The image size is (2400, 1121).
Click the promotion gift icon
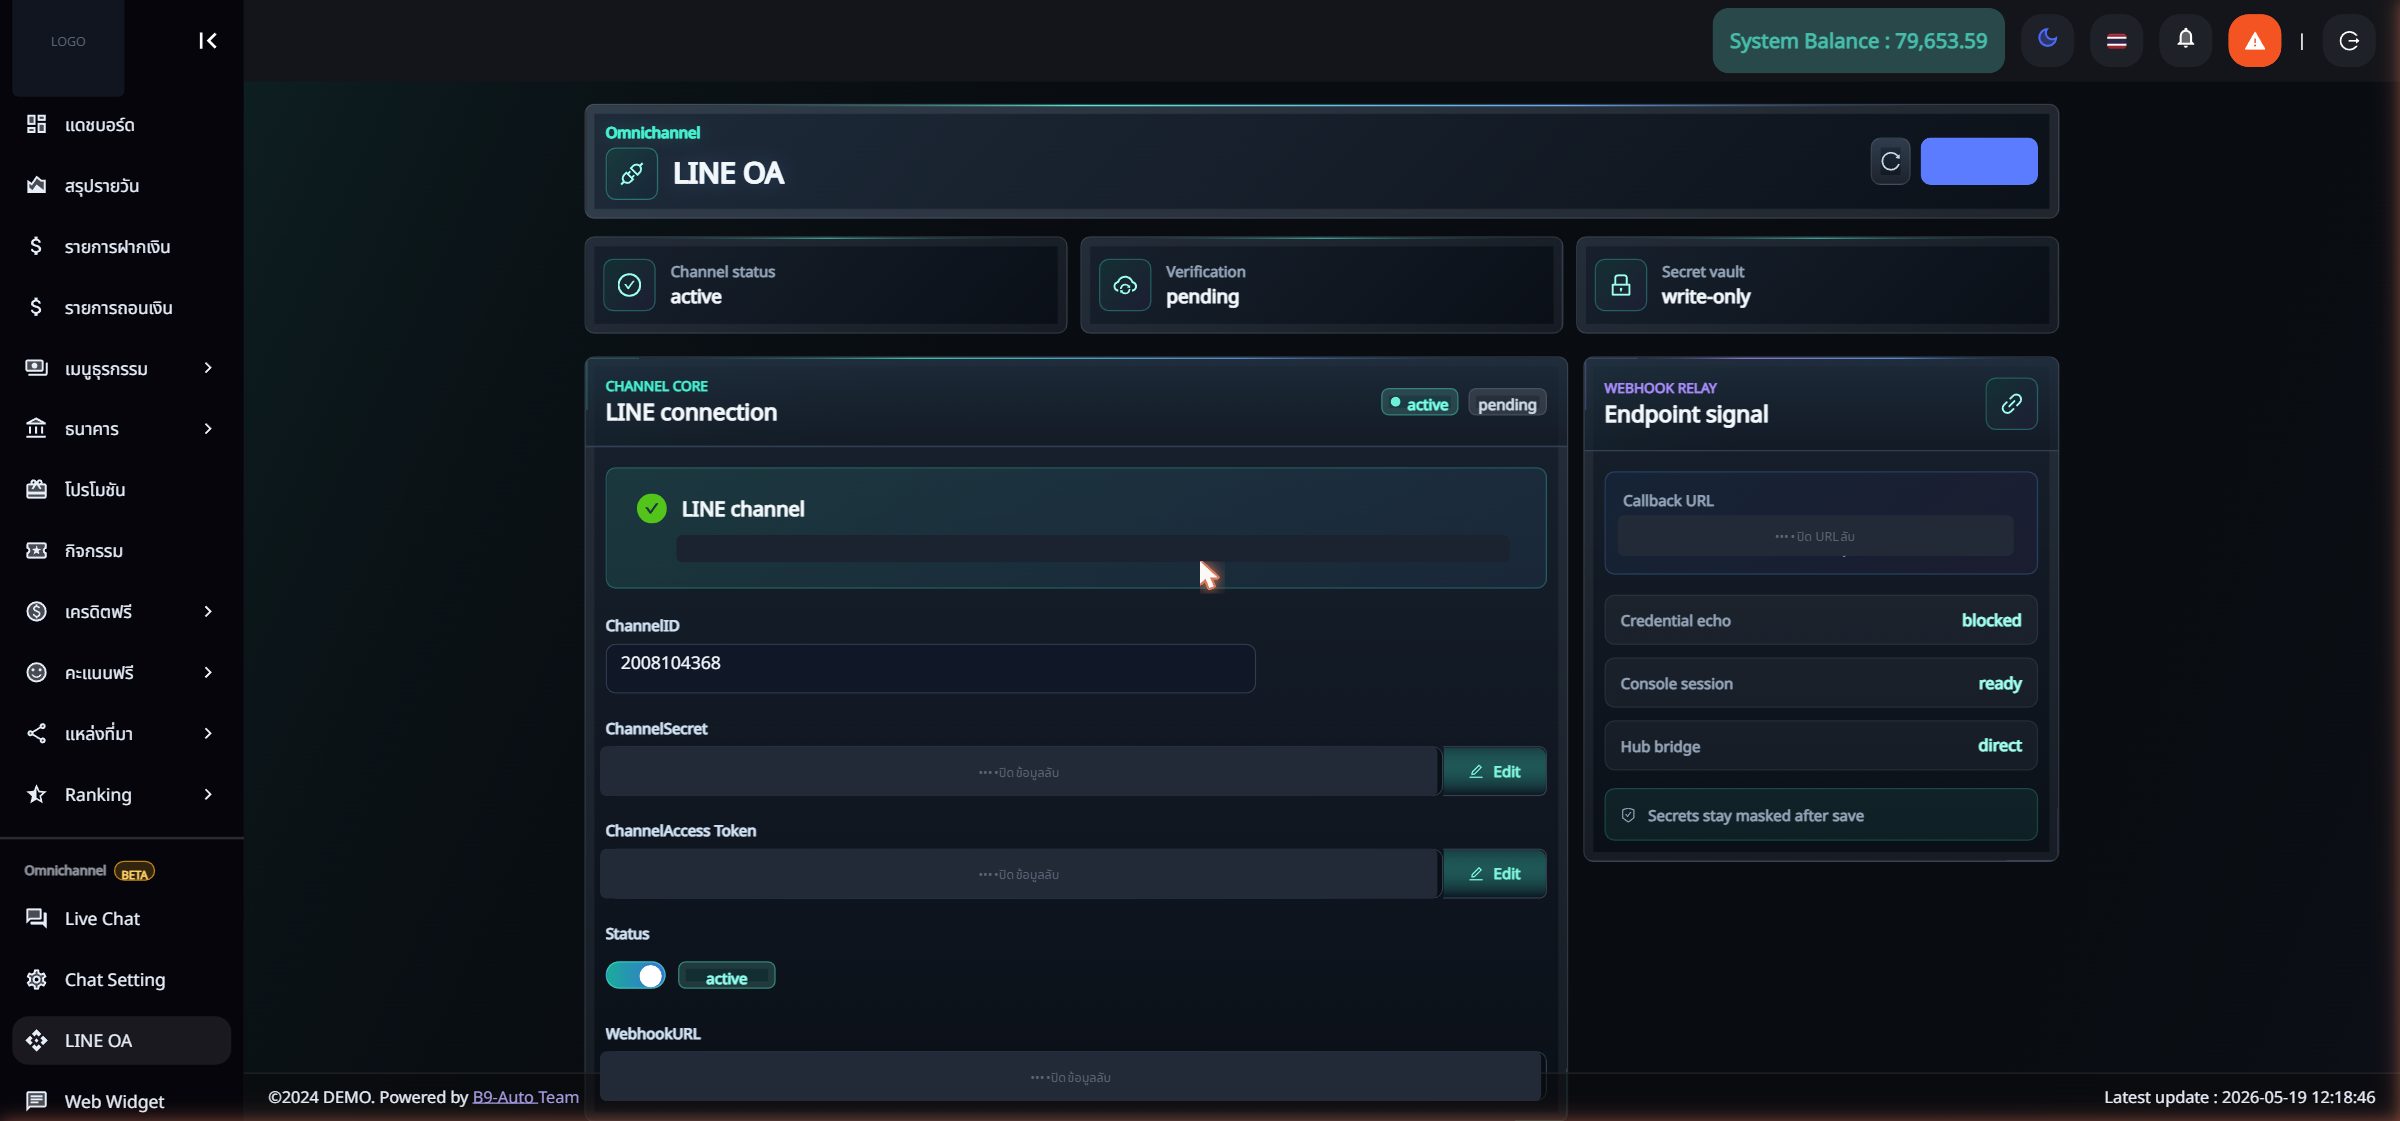coord(36,489)
